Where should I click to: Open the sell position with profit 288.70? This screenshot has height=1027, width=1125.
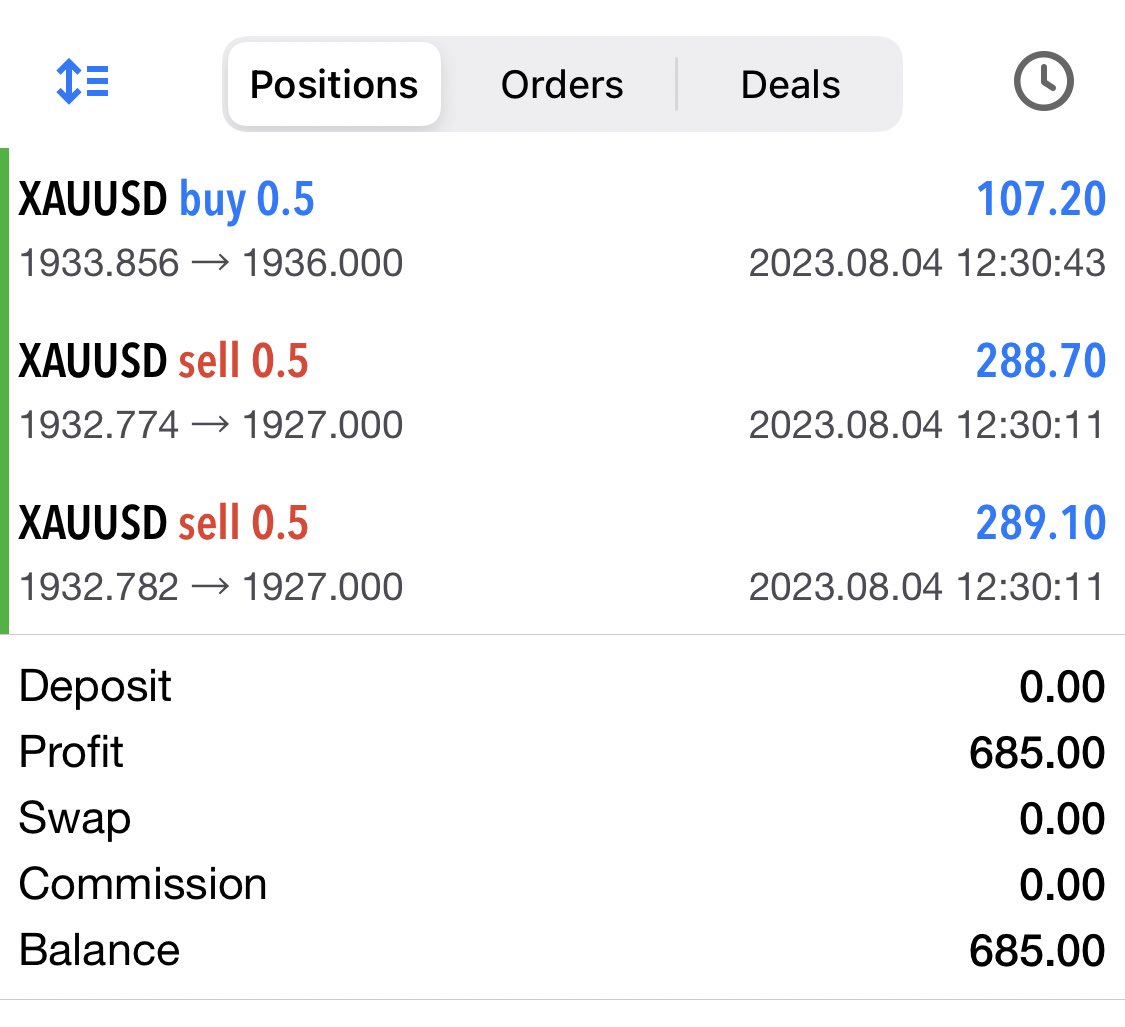[562, 391]
